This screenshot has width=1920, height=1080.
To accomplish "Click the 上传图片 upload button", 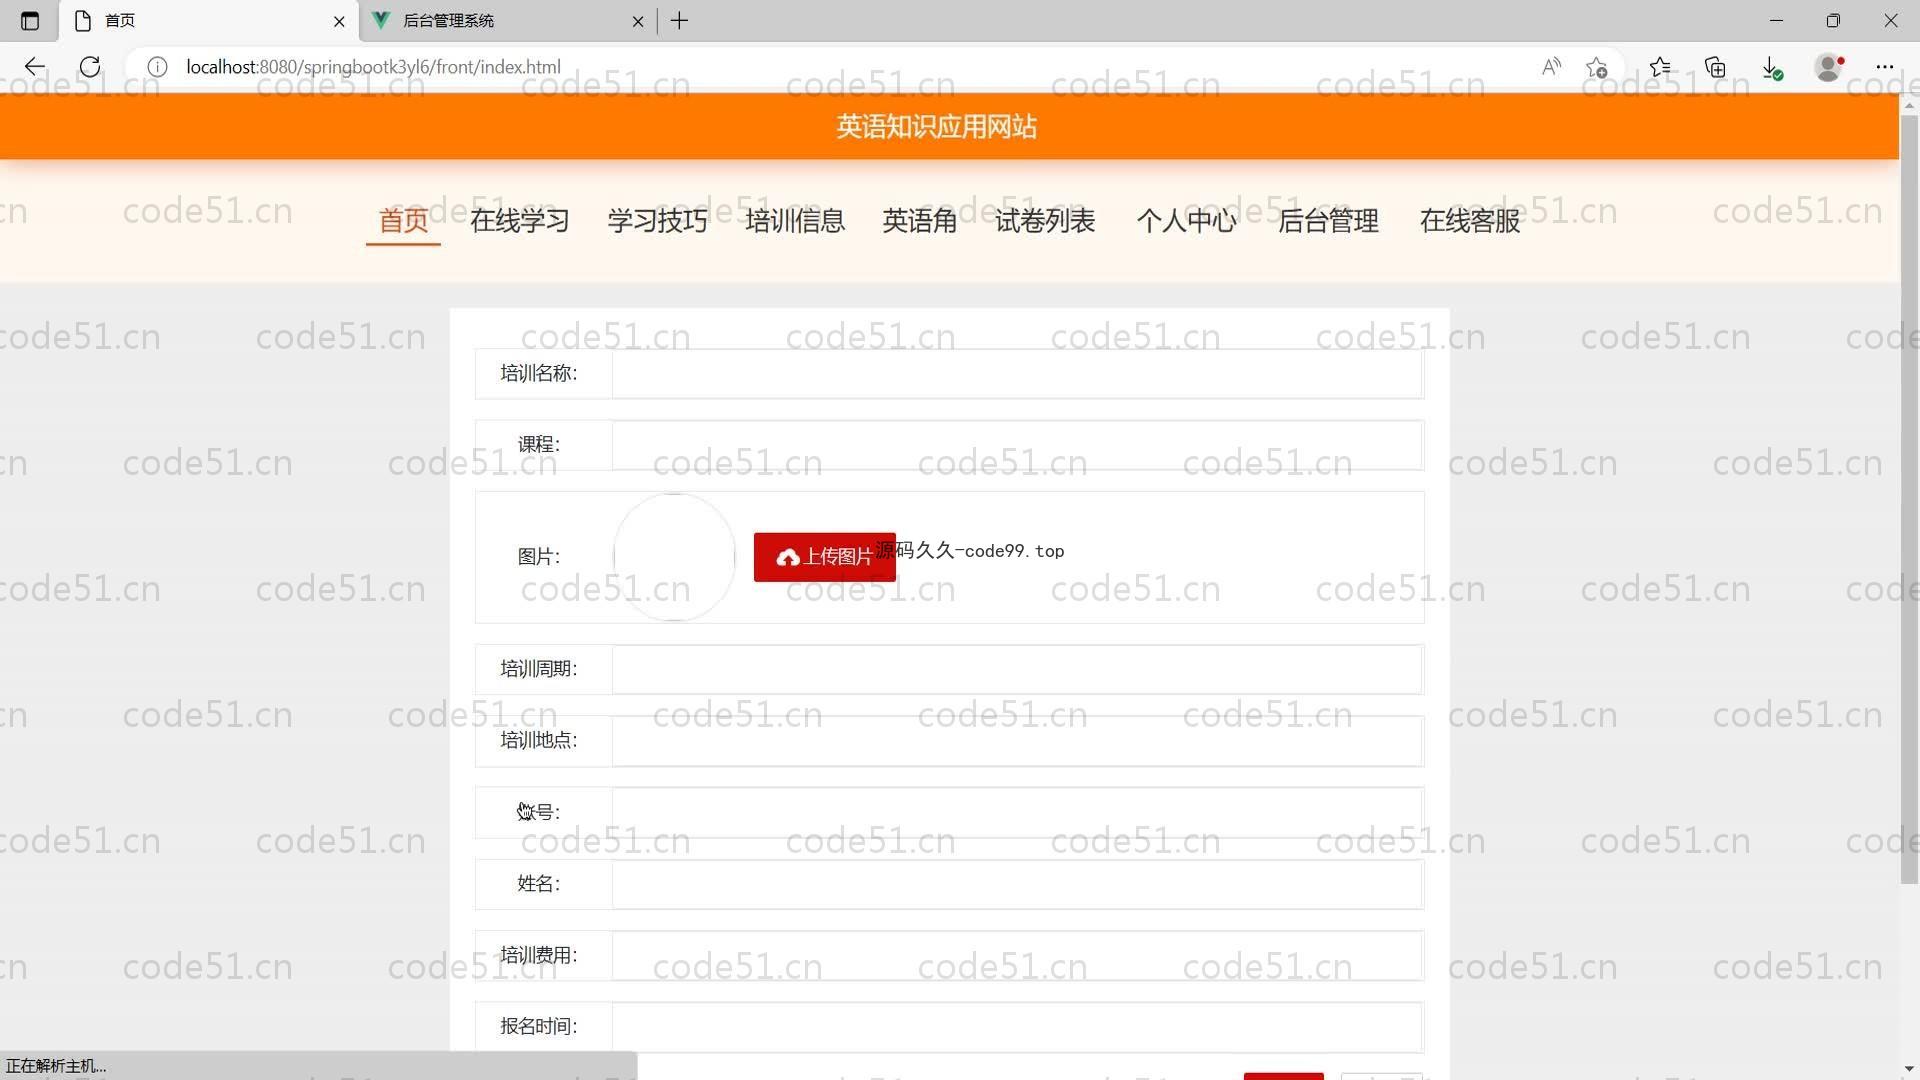I will [x=825, y=557].
